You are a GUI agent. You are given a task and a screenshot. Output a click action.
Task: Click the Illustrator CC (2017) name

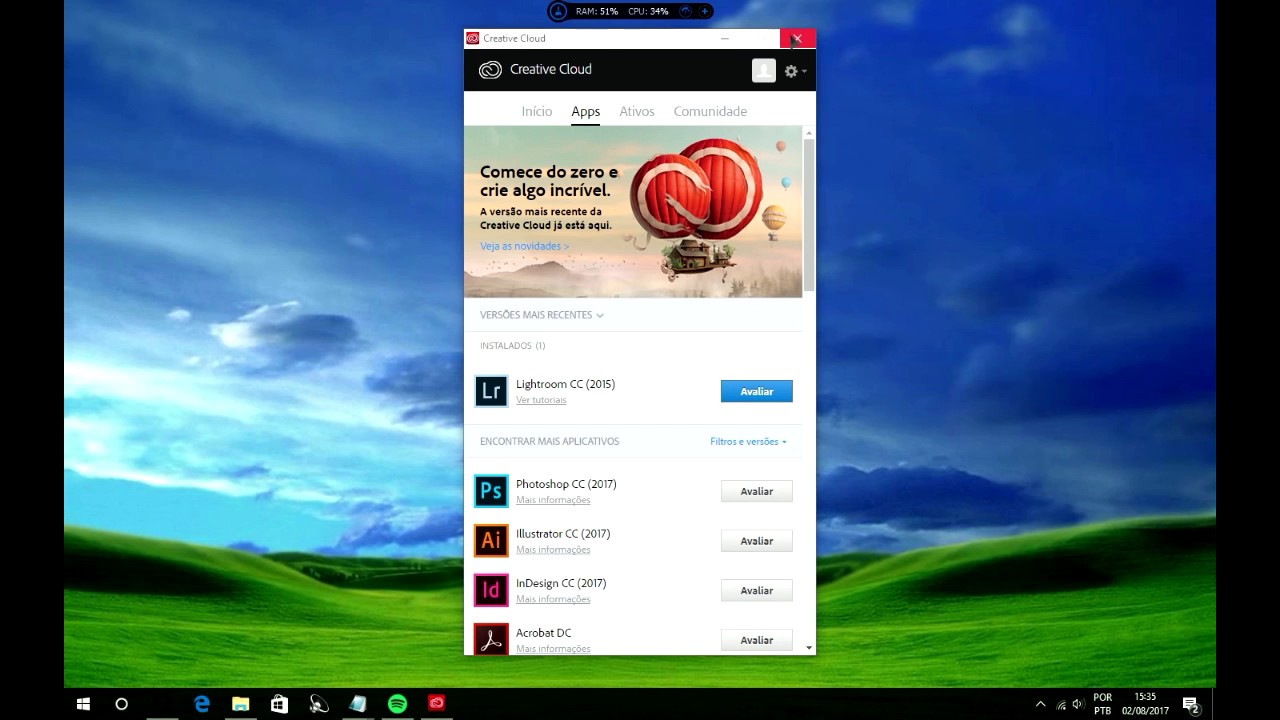coord(563,534)
